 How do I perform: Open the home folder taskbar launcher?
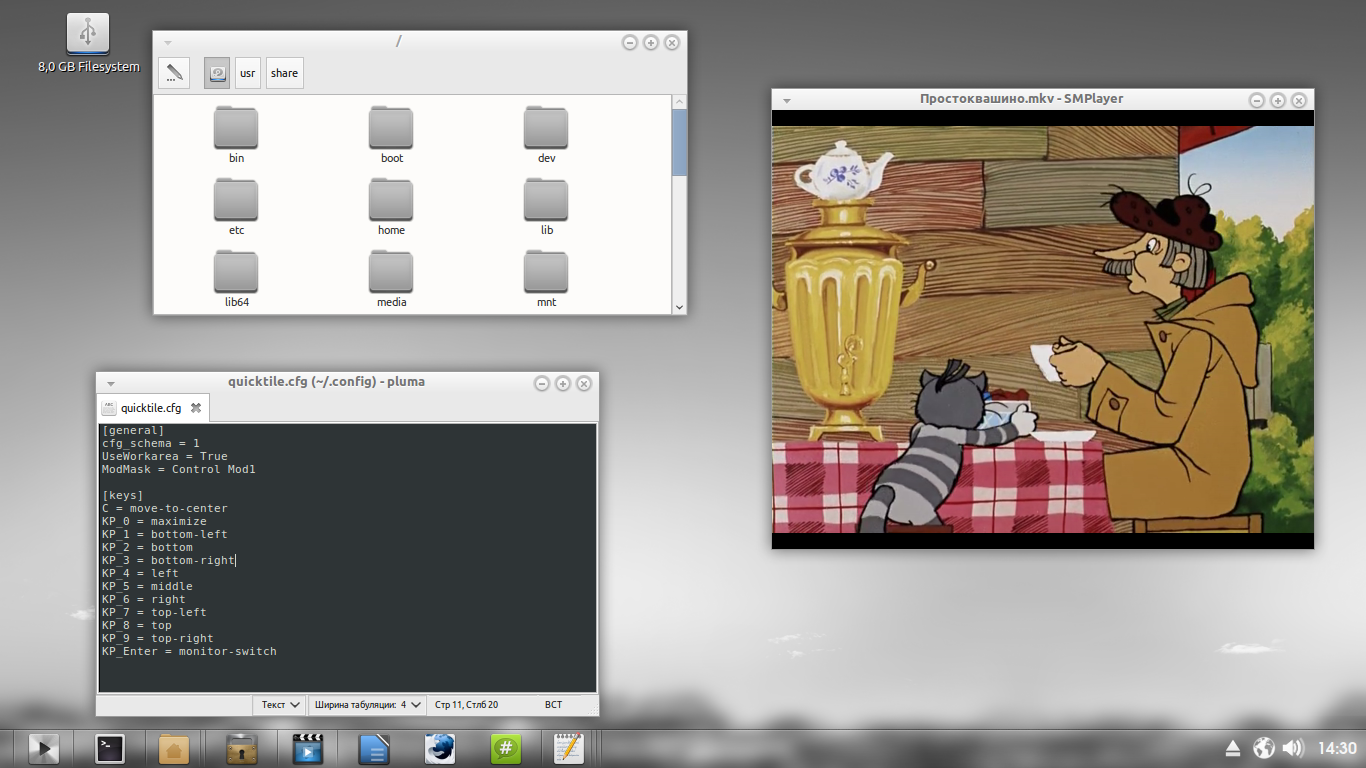pyautogui.click(x=174, y=748)
